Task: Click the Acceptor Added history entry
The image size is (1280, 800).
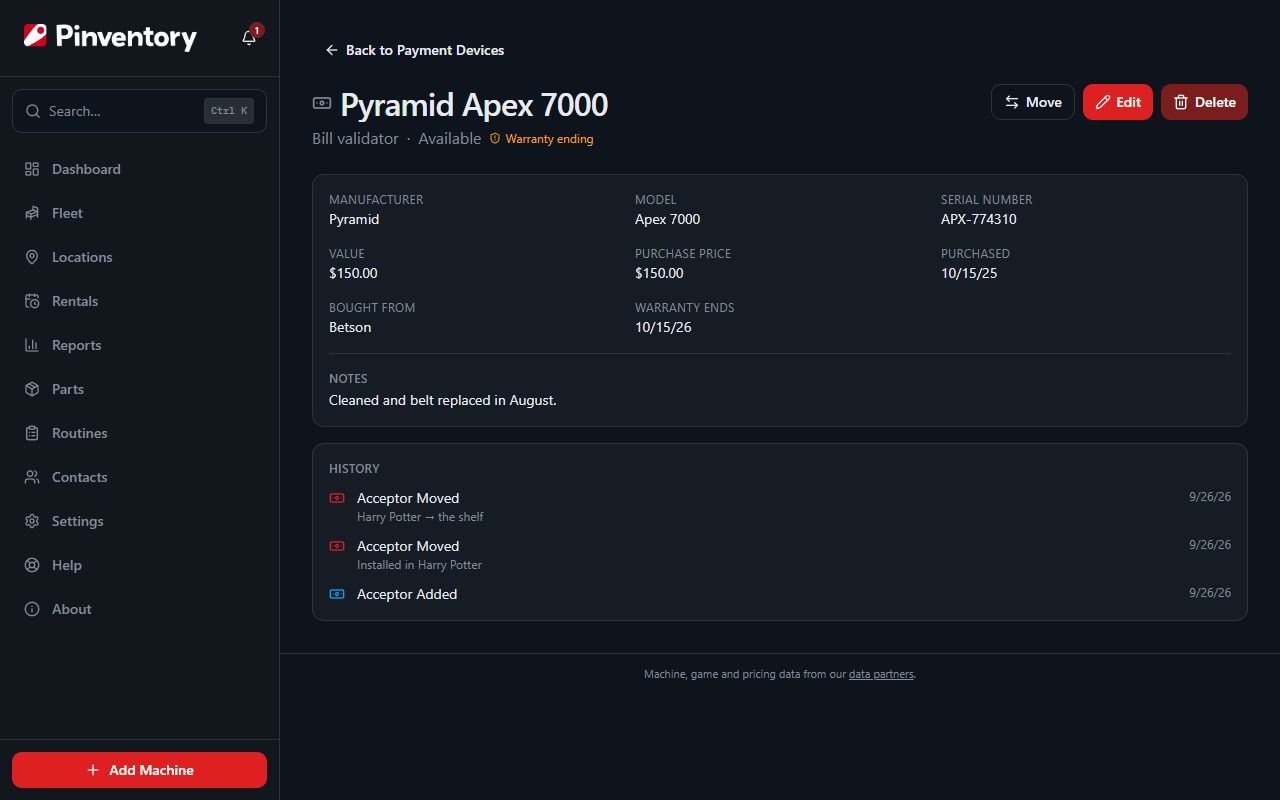Action: tap(780, 594)
